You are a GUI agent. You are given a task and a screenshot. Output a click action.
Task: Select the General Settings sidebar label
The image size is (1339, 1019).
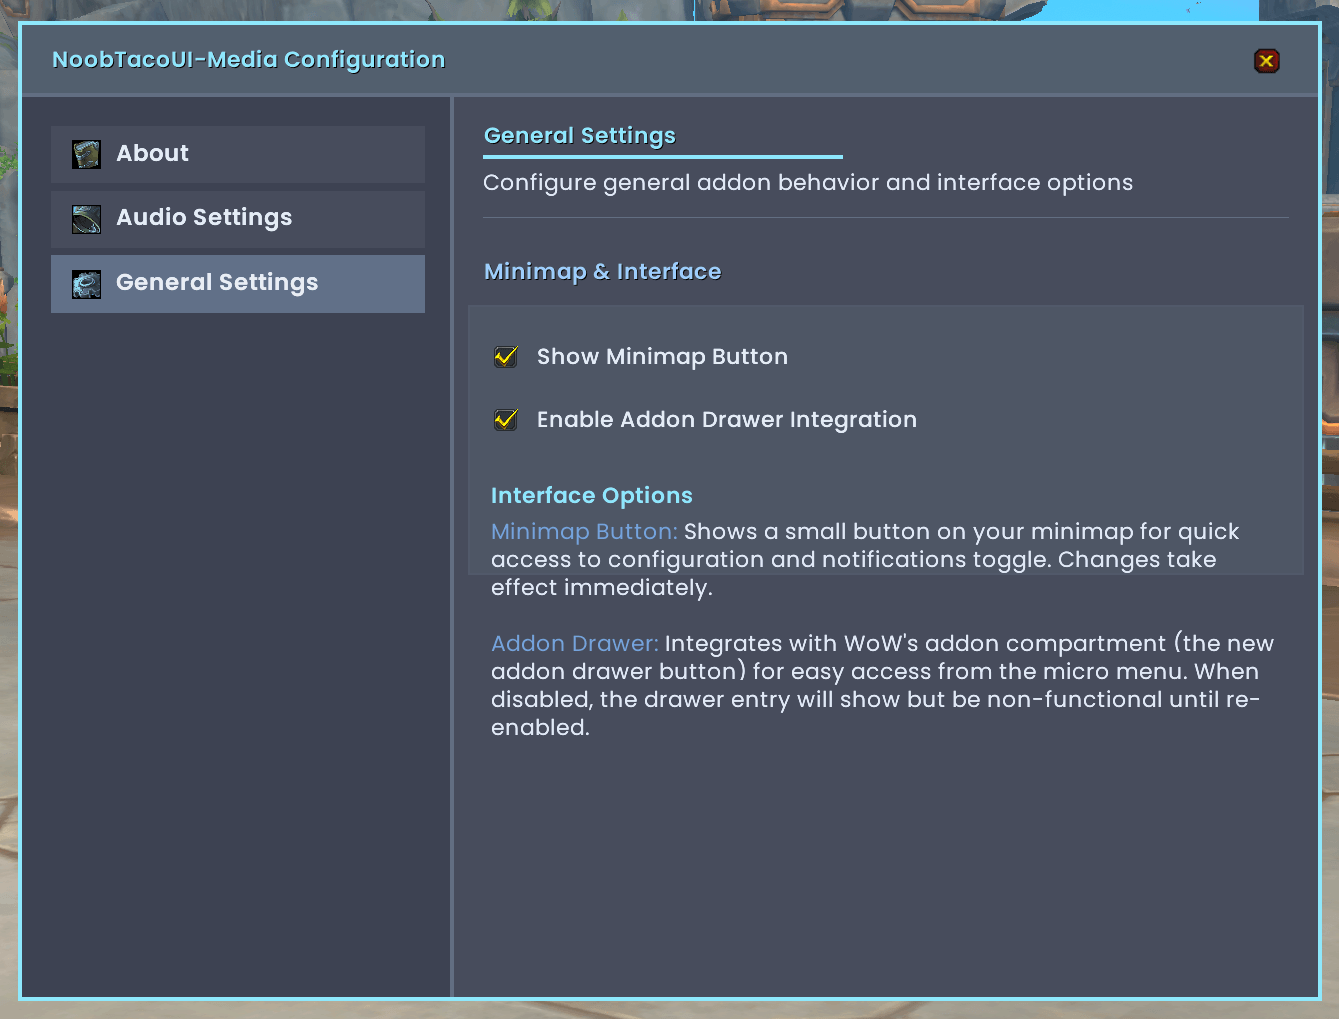217,283
